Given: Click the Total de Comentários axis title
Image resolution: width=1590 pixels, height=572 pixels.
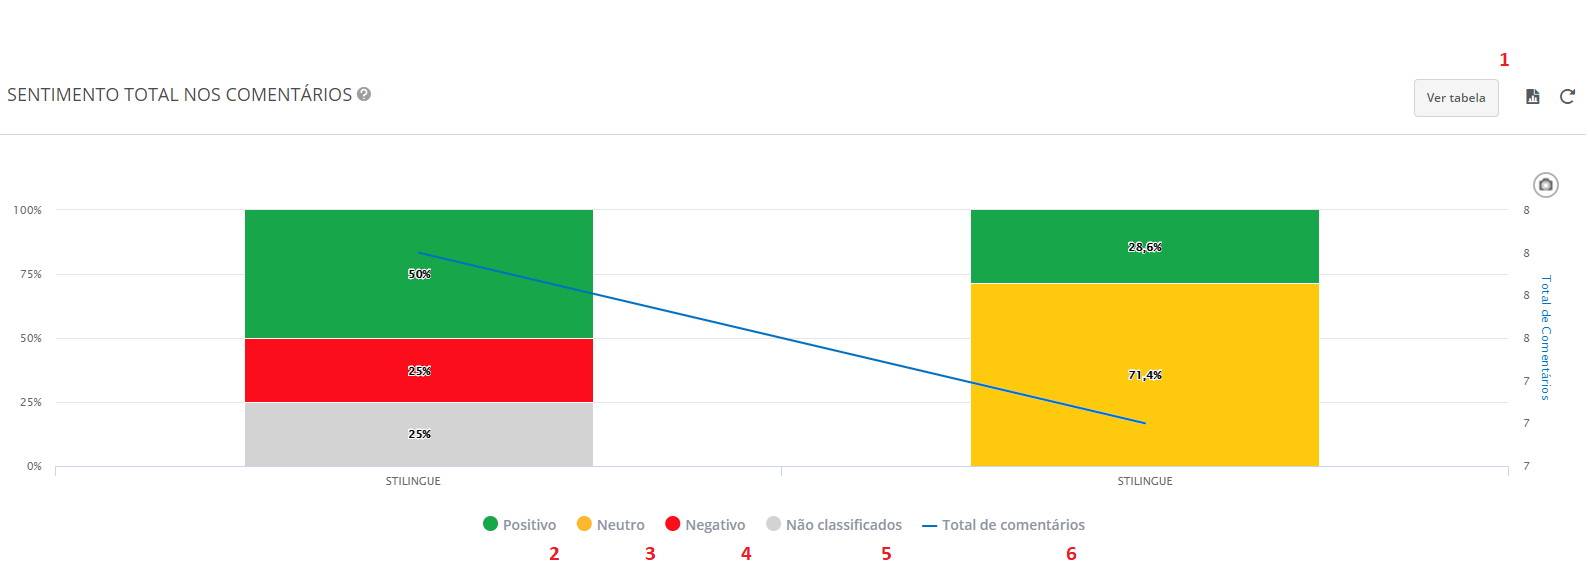Looking at the screenshot, I should [x=1545, y=338].
